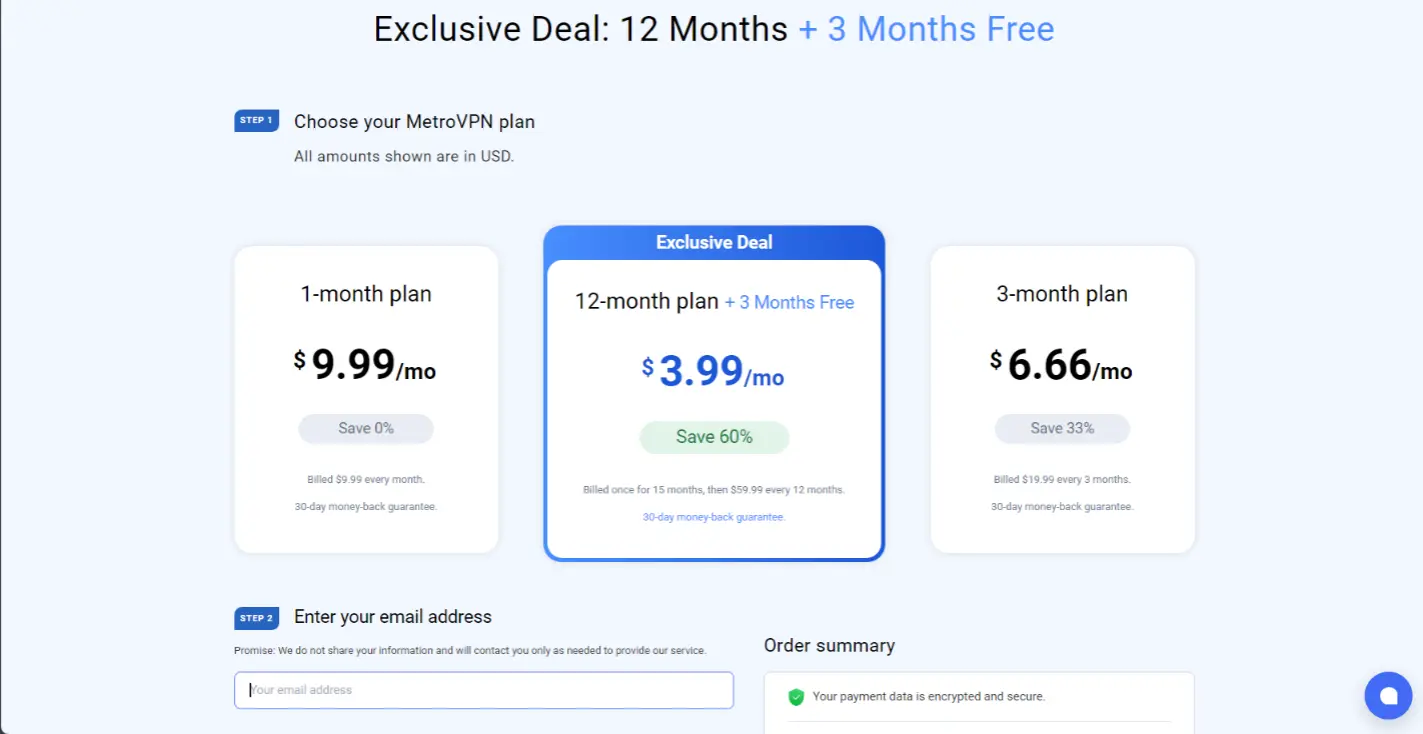Click the $6.66/mo price
This screenshot has width=1423, height=734.
tap(1062, 365)
